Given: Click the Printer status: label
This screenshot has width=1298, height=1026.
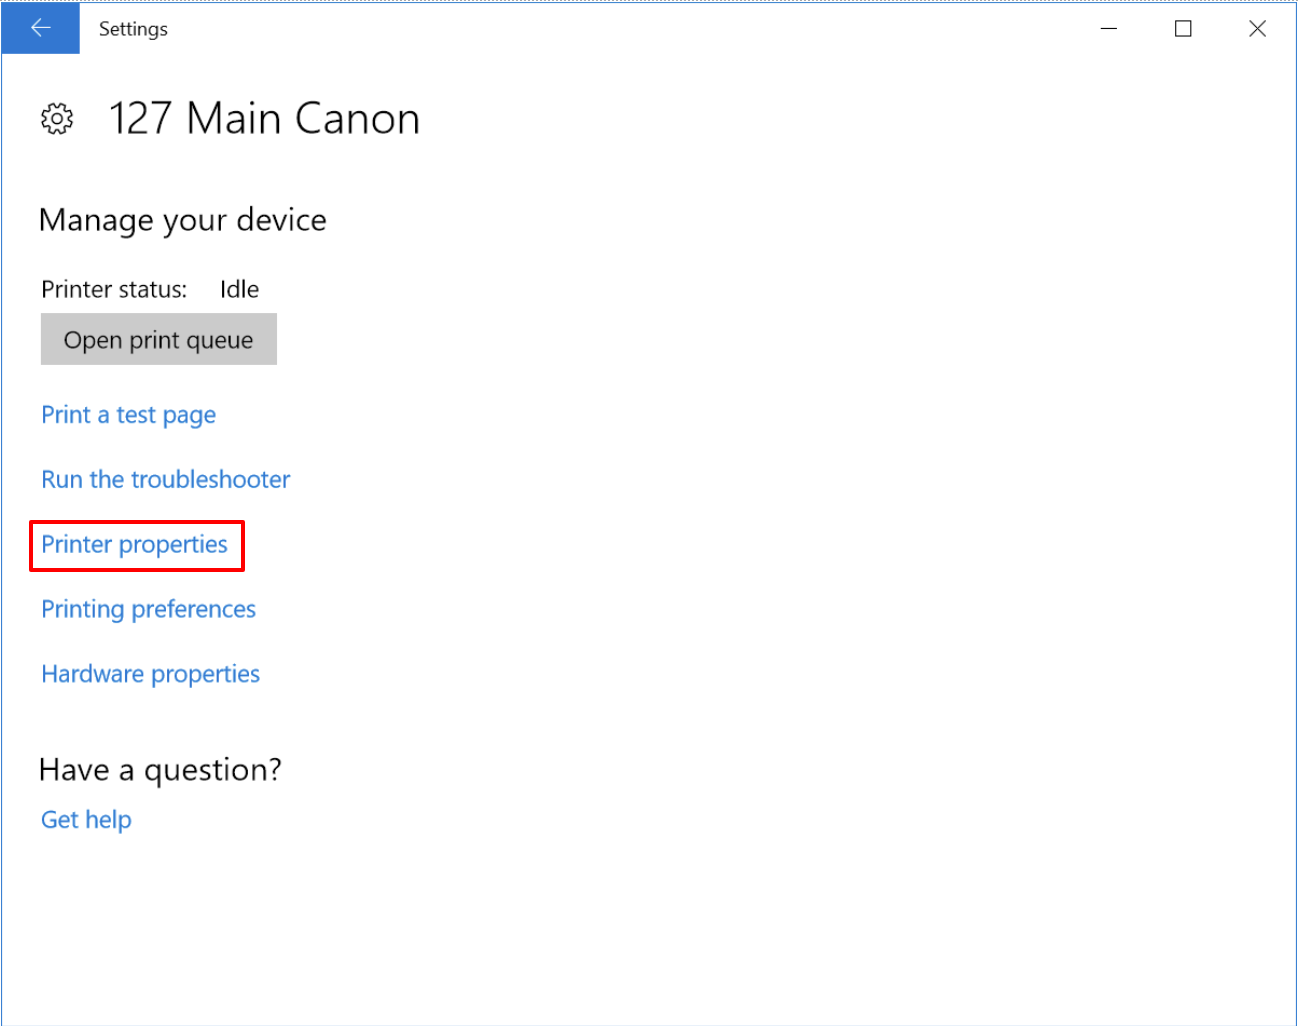Looking at the screenshot, I should [115, 290].
